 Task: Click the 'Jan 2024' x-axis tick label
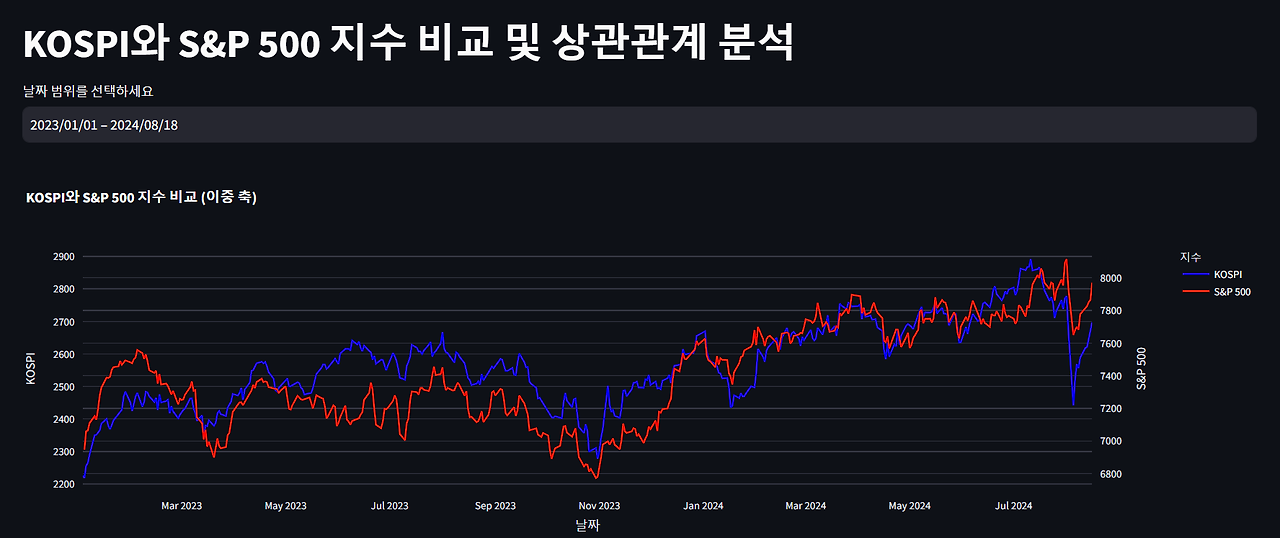pyautogui.click(x=703, y=506)
